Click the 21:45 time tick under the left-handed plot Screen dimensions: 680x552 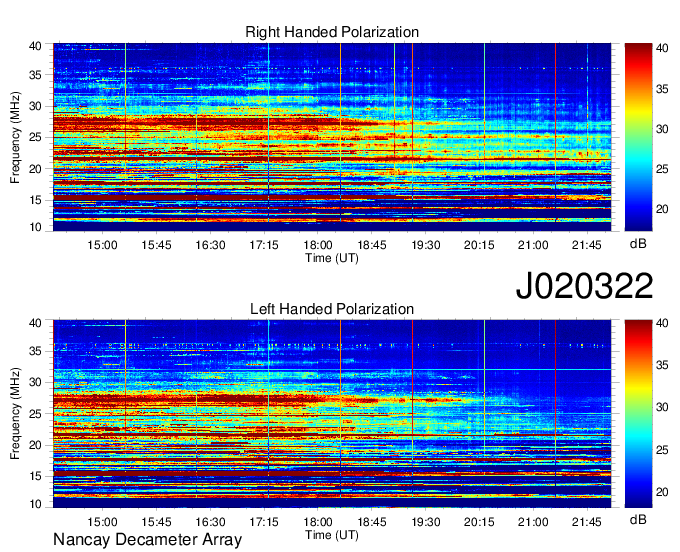click(x=587, y=522)
